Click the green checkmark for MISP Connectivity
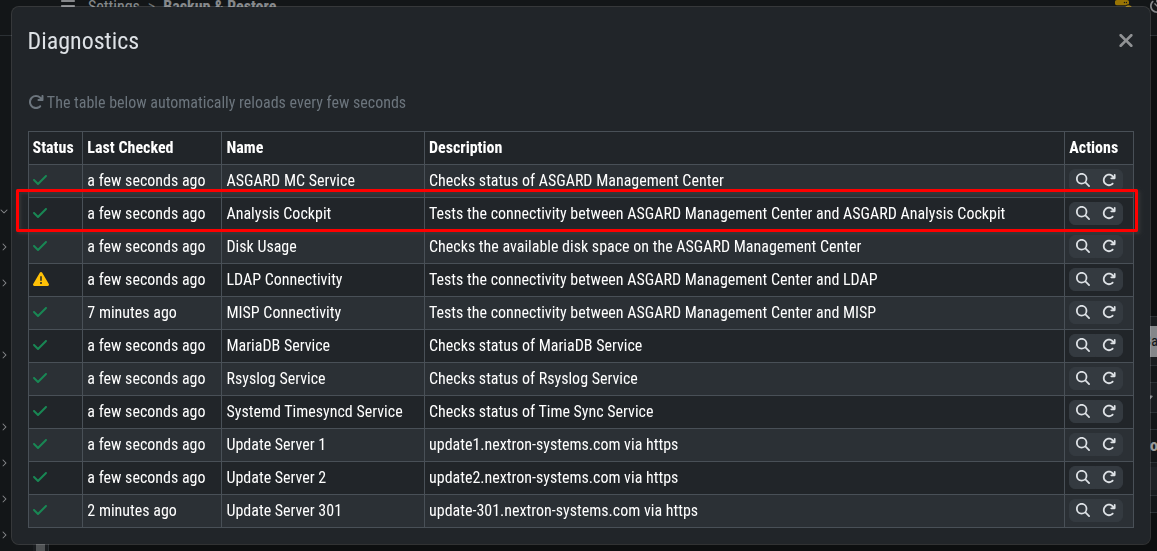The image size is (1157, 551). tap(41, 312)
